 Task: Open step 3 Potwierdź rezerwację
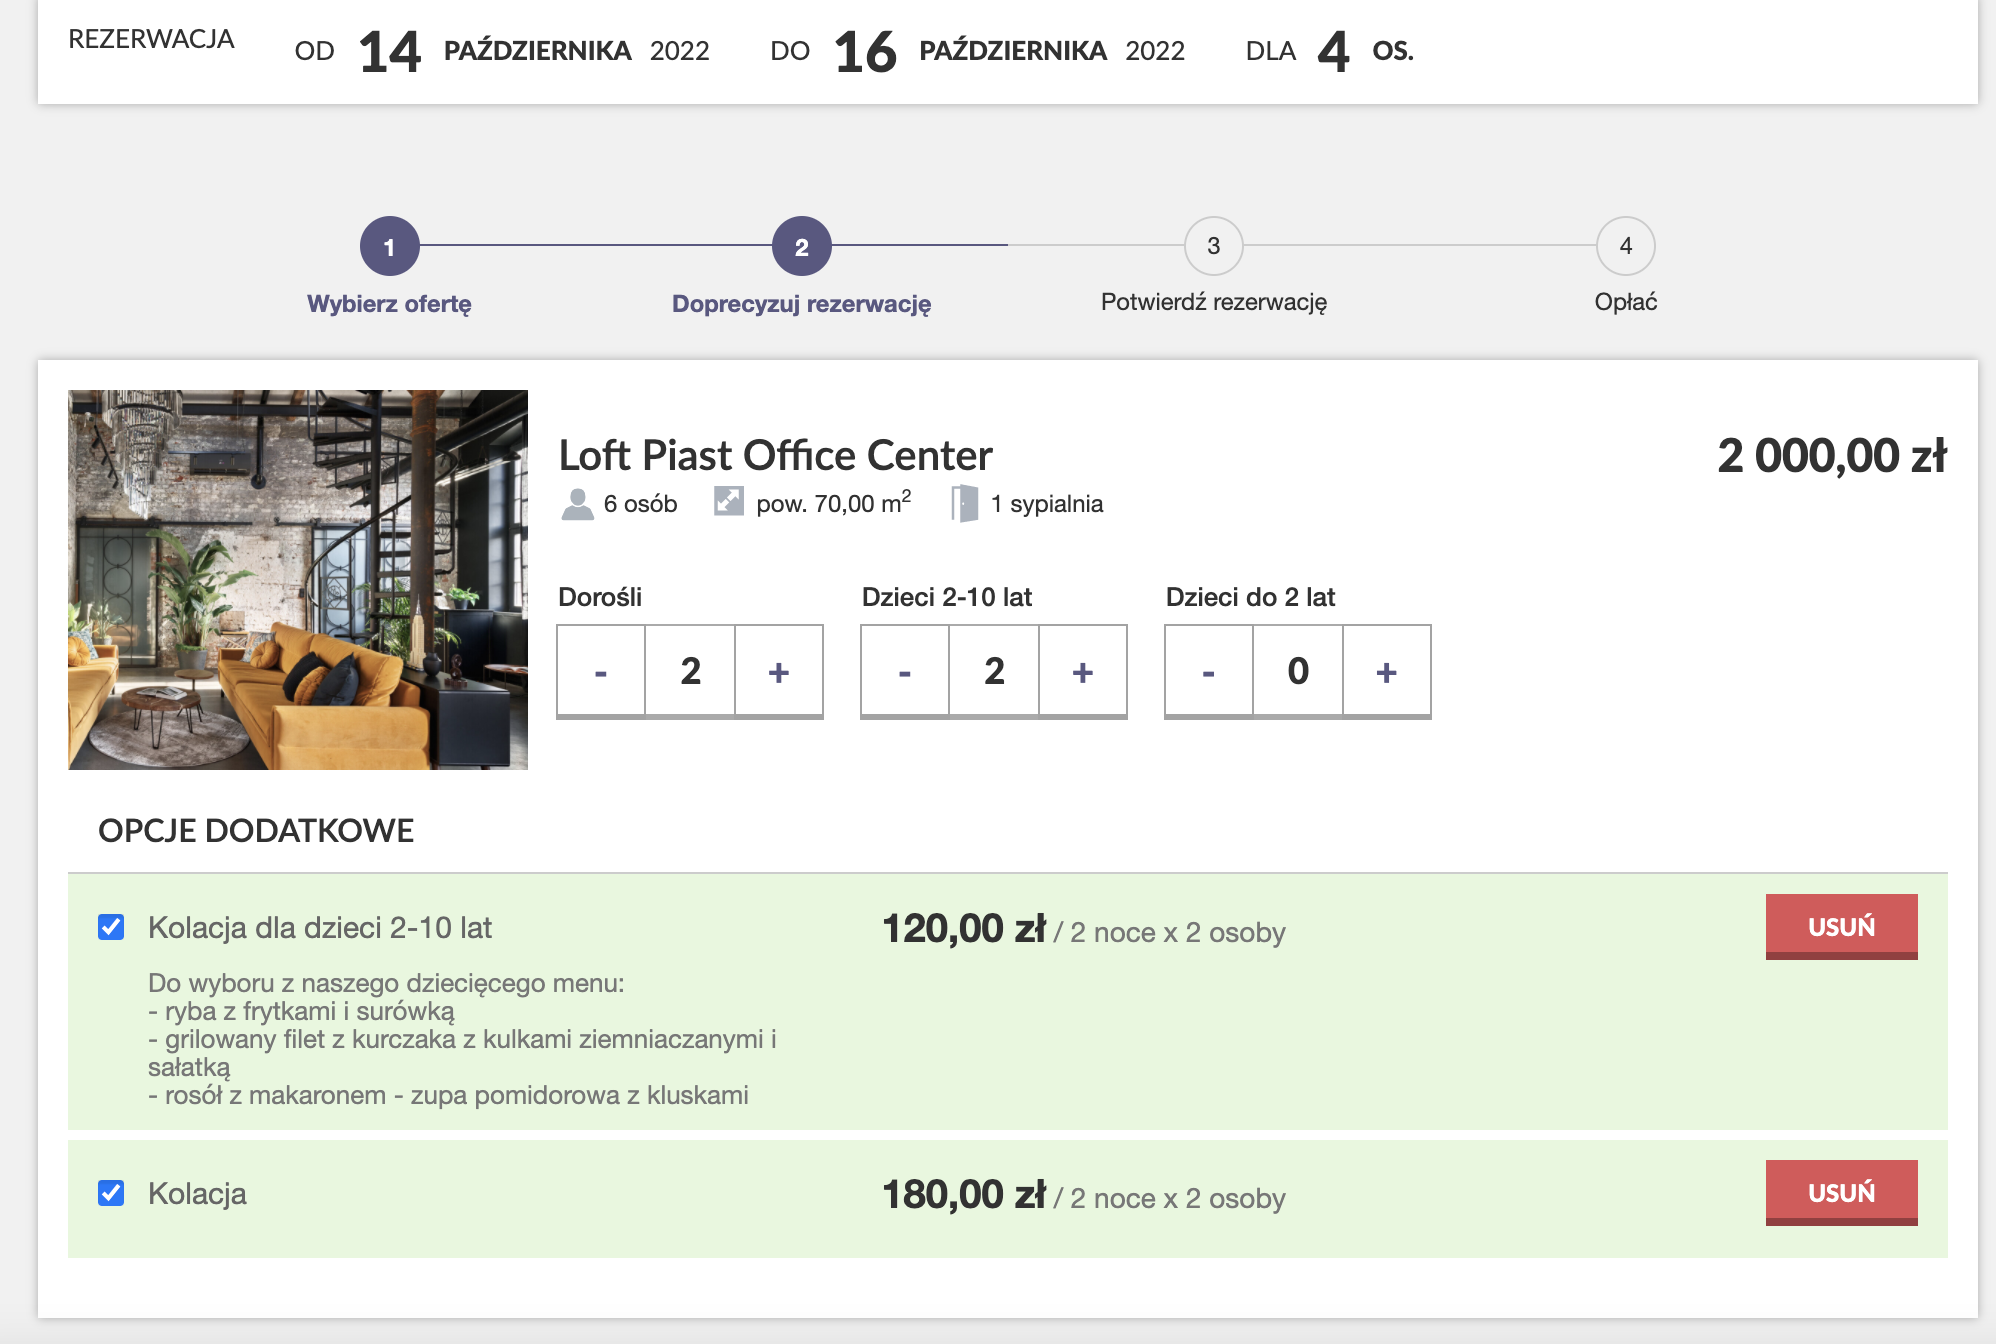[x=1213, y=246]
